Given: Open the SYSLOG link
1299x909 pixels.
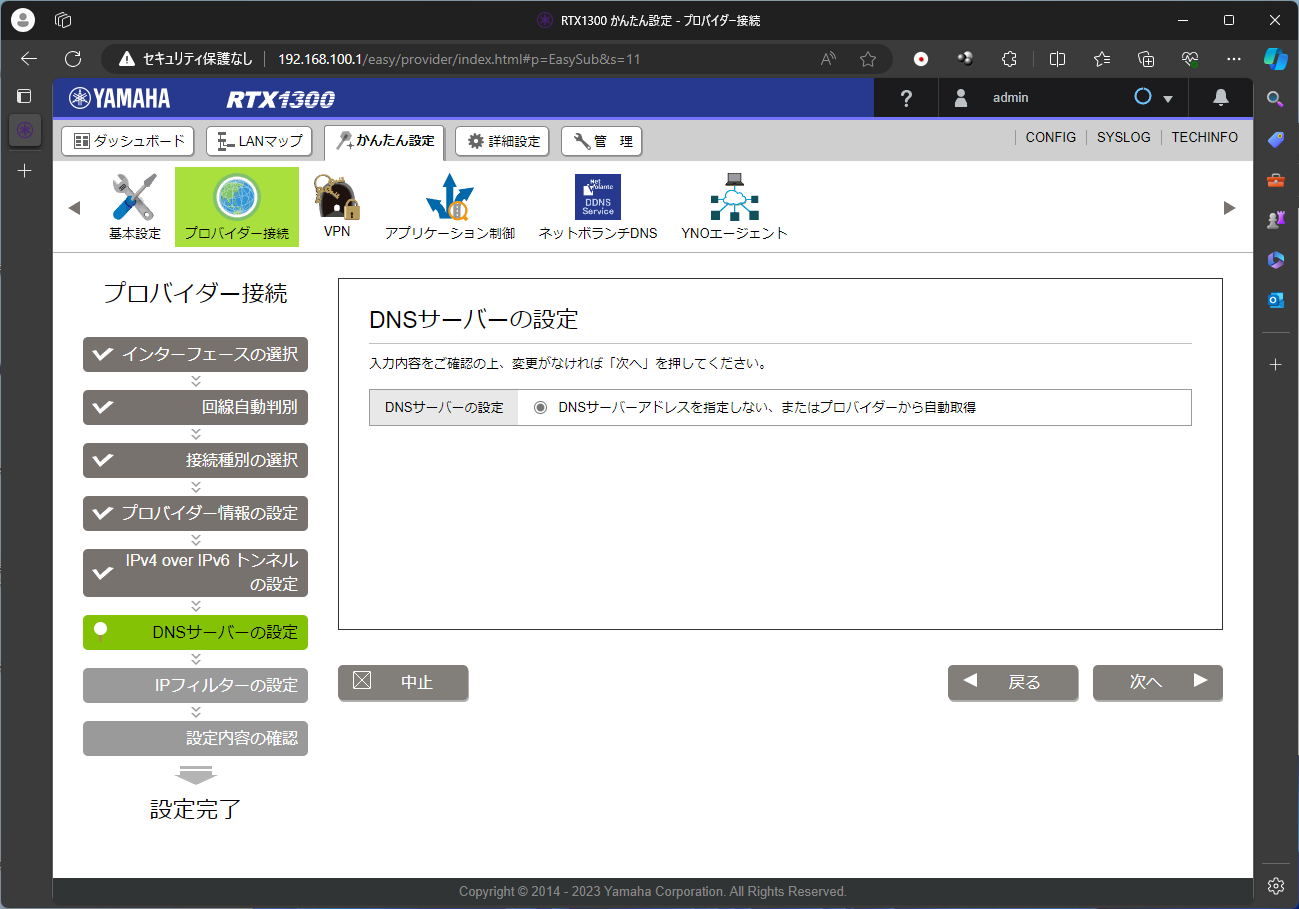Looking at the screenshot, I should point(1123,137).
